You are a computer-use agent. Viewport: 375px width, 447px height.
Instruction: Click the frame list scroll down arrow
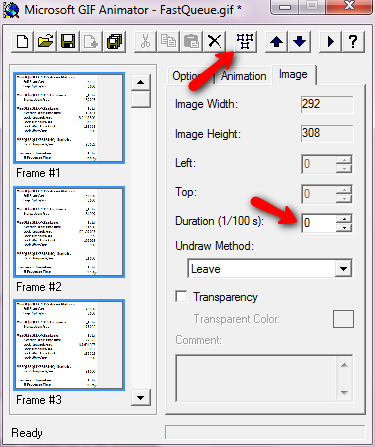(141, 397)
